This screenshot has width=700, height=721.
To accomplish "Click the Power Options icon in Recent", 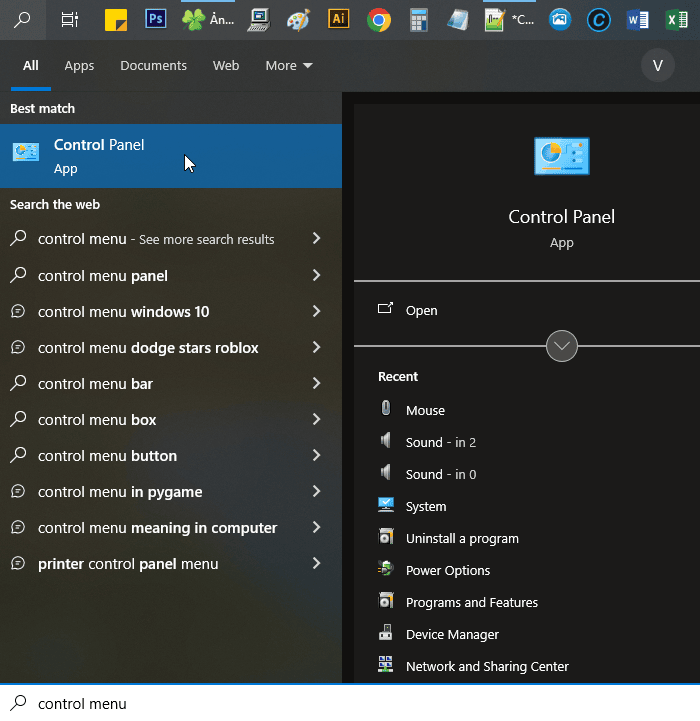I will (x=385, y=569).
